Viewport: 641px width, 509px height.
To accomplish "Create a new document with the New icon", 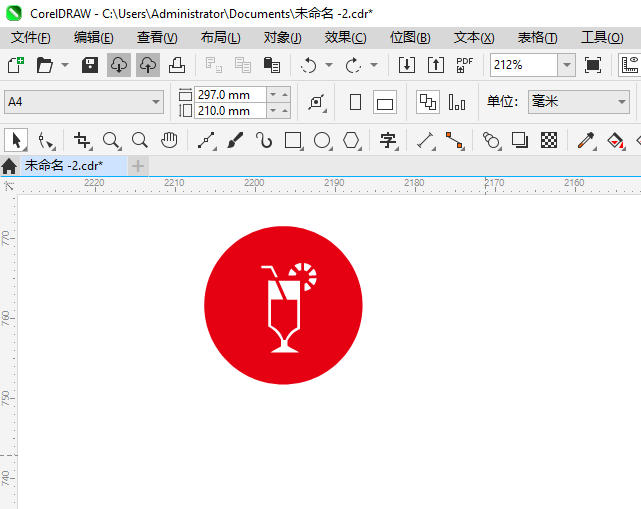I will click(x=16, y=65).
